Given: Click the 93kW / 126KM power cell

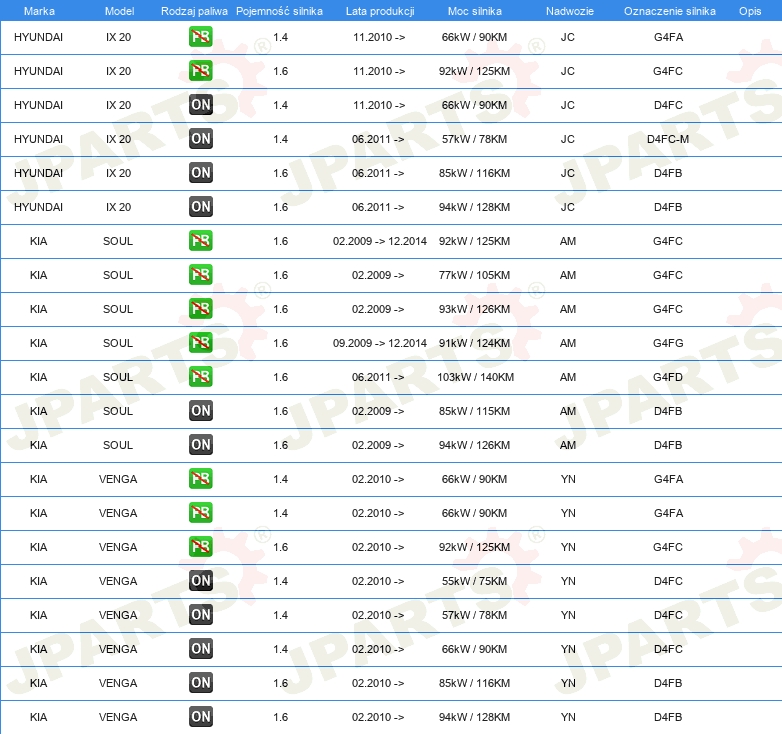Looking at the screenshot, I should pos(474,309).
